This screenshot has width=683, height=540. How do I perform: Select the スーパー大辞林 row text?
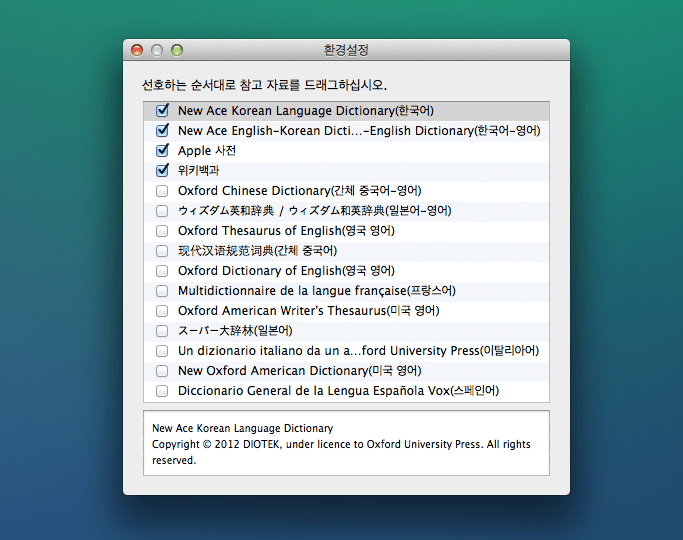point(235,331)
